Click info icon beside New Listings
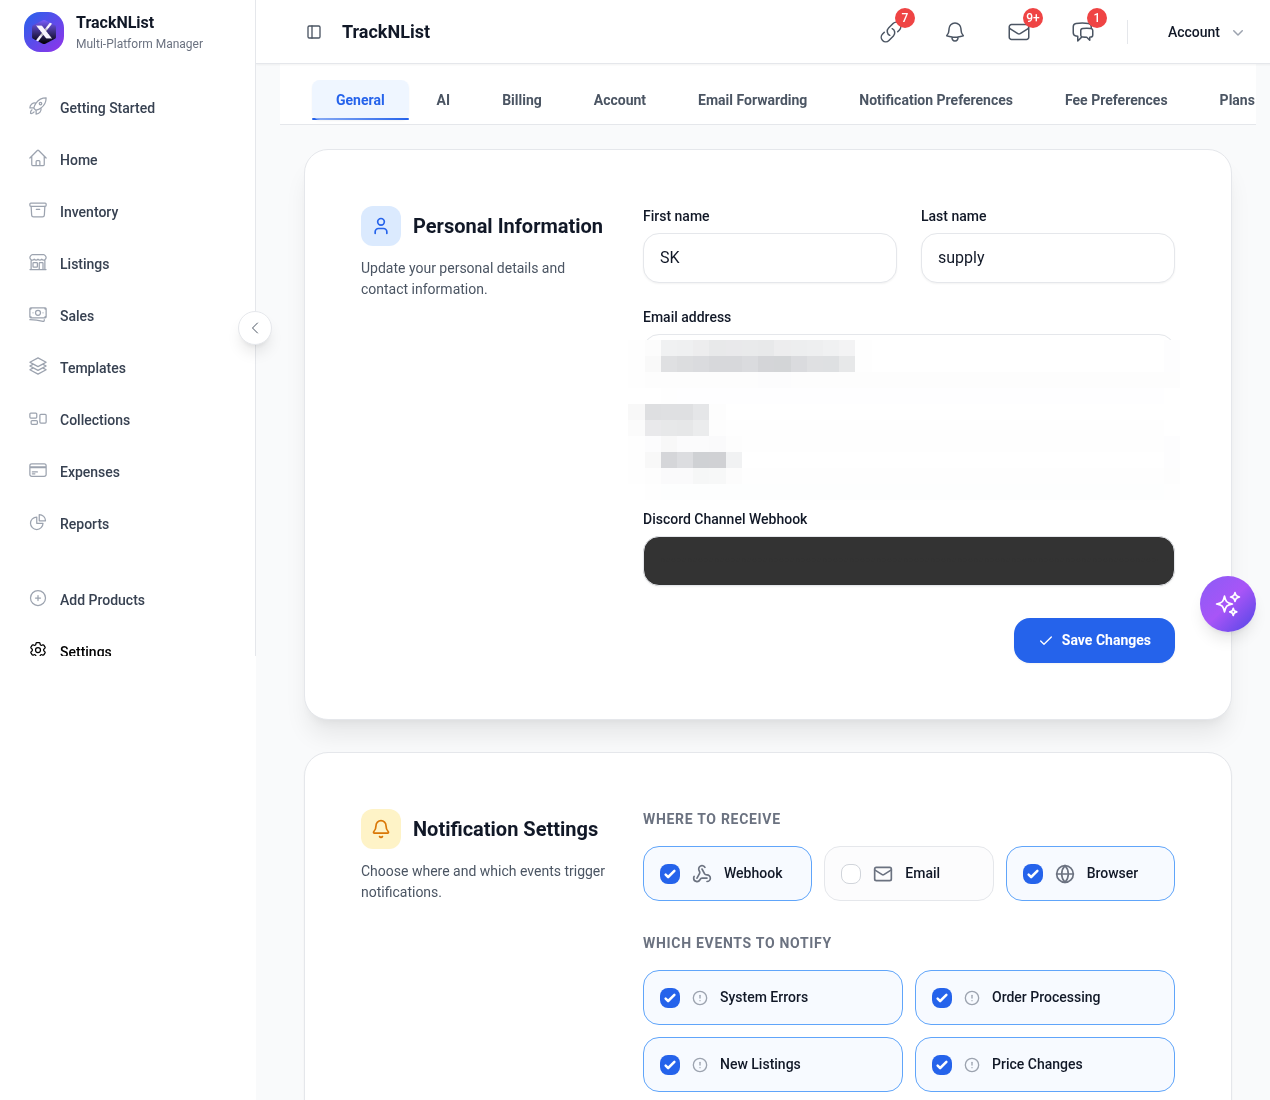This screenshot has width=1270, height=1100. [700, 1065]
